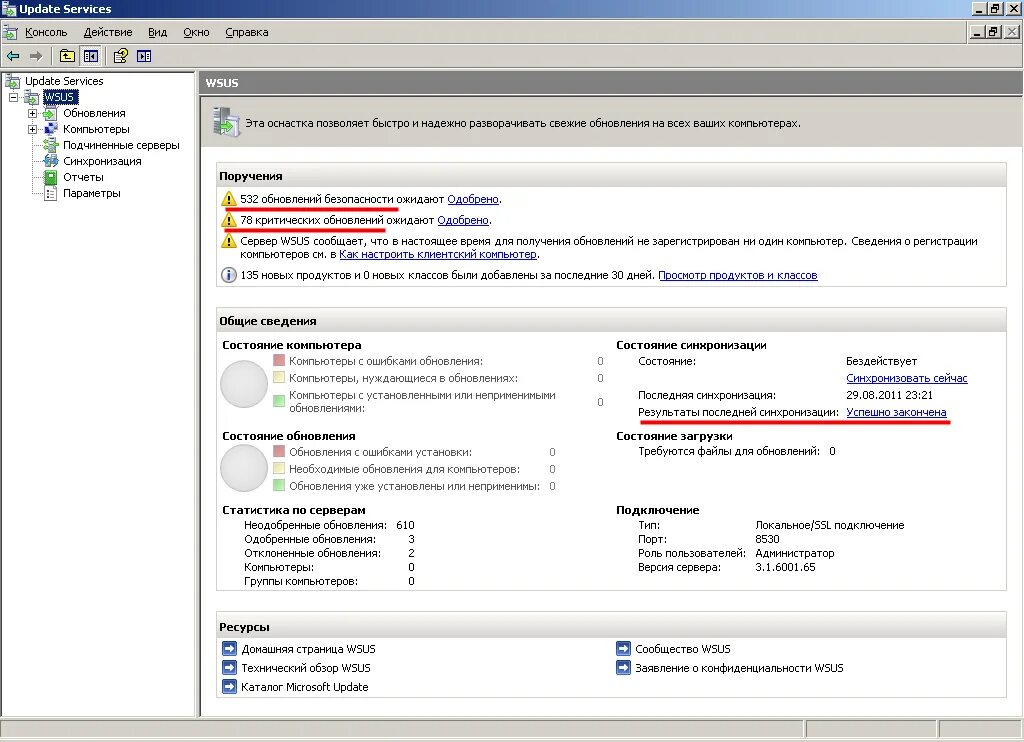Click Домашняя страница WSUS text
Screen dimensions: 1024x742
point(308,649)
